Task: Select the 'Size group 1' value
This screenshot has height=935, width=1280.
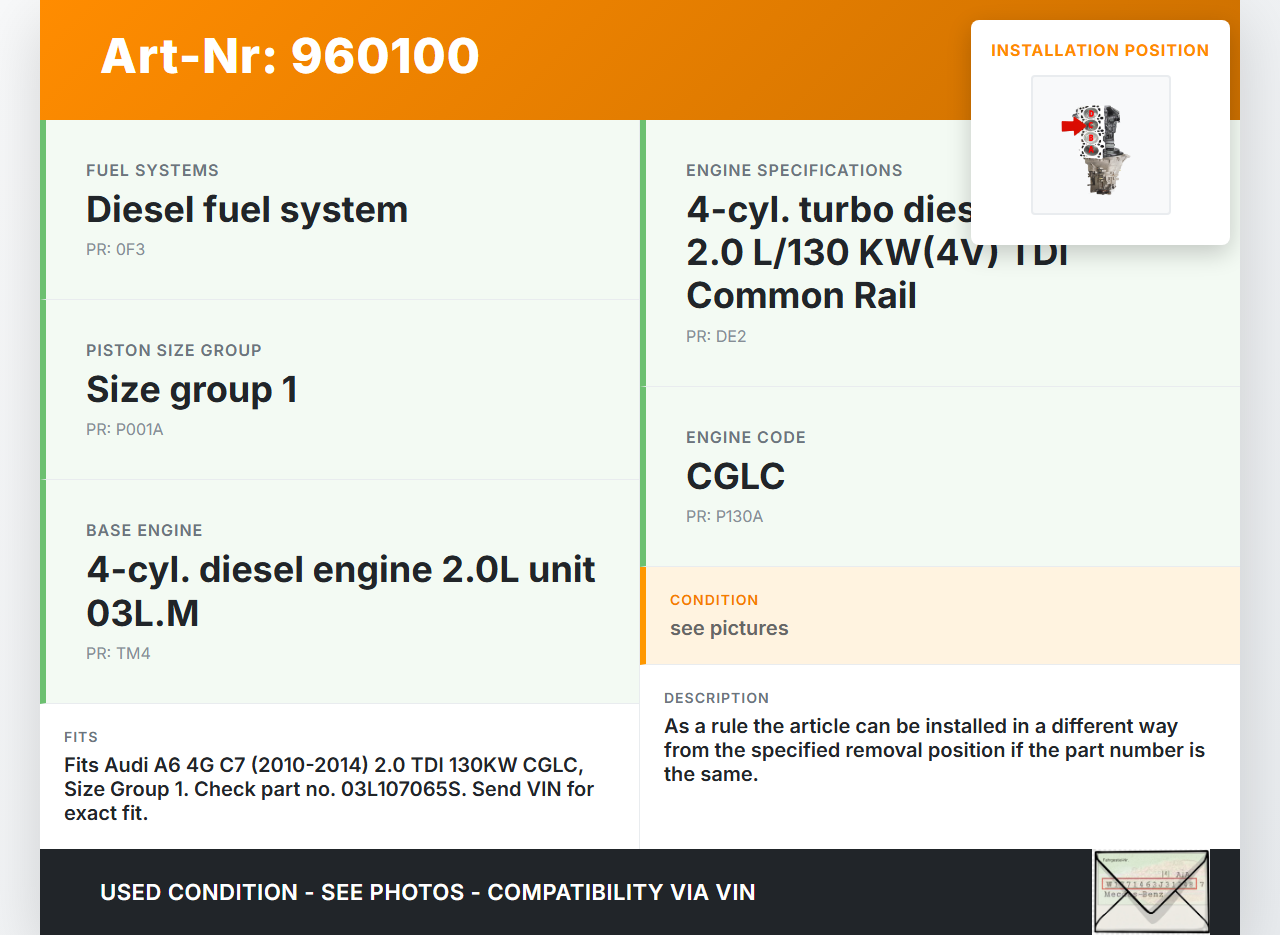Action: point(192,389)
